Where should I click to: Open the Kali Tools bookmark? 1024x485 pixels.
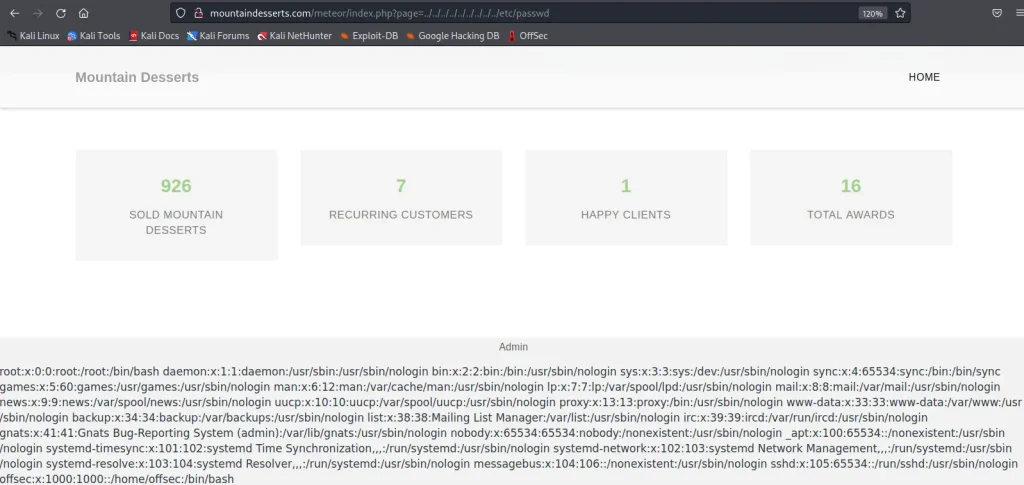point(94,36)
